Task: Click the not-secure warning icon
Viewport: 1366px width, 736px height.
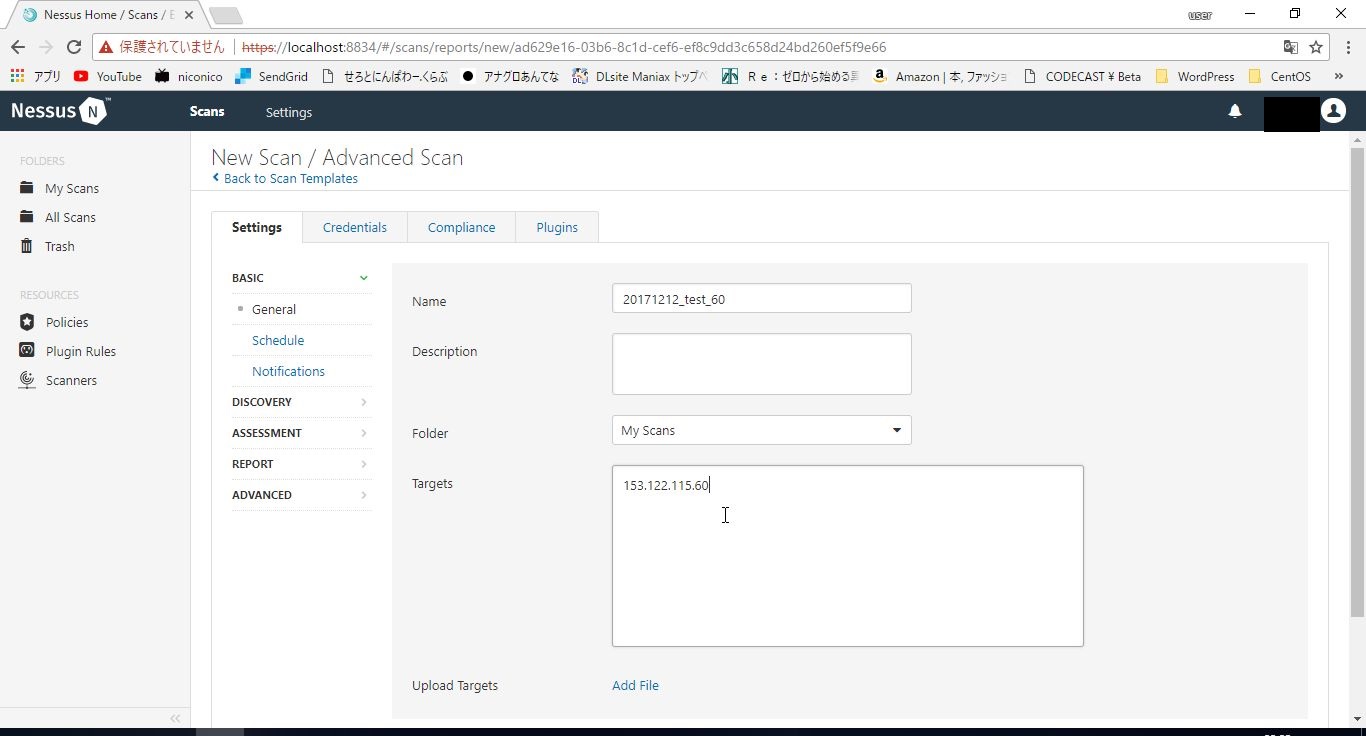Action: coord(106,47)
